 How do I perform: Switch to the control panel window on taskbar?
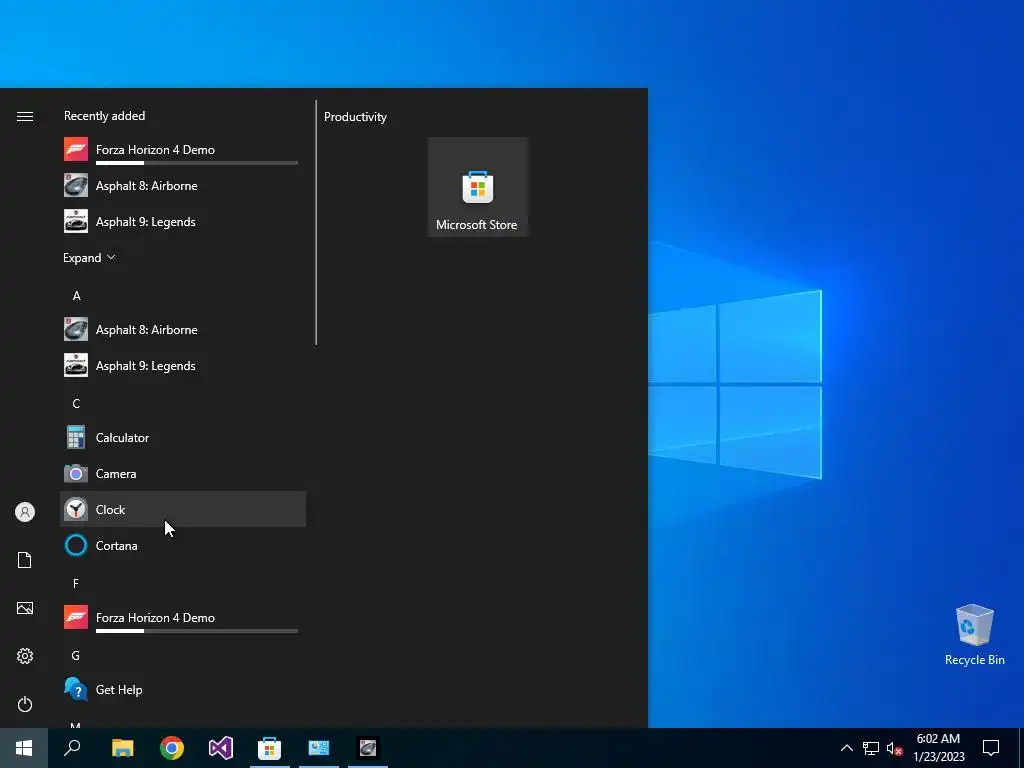[319, 748]
